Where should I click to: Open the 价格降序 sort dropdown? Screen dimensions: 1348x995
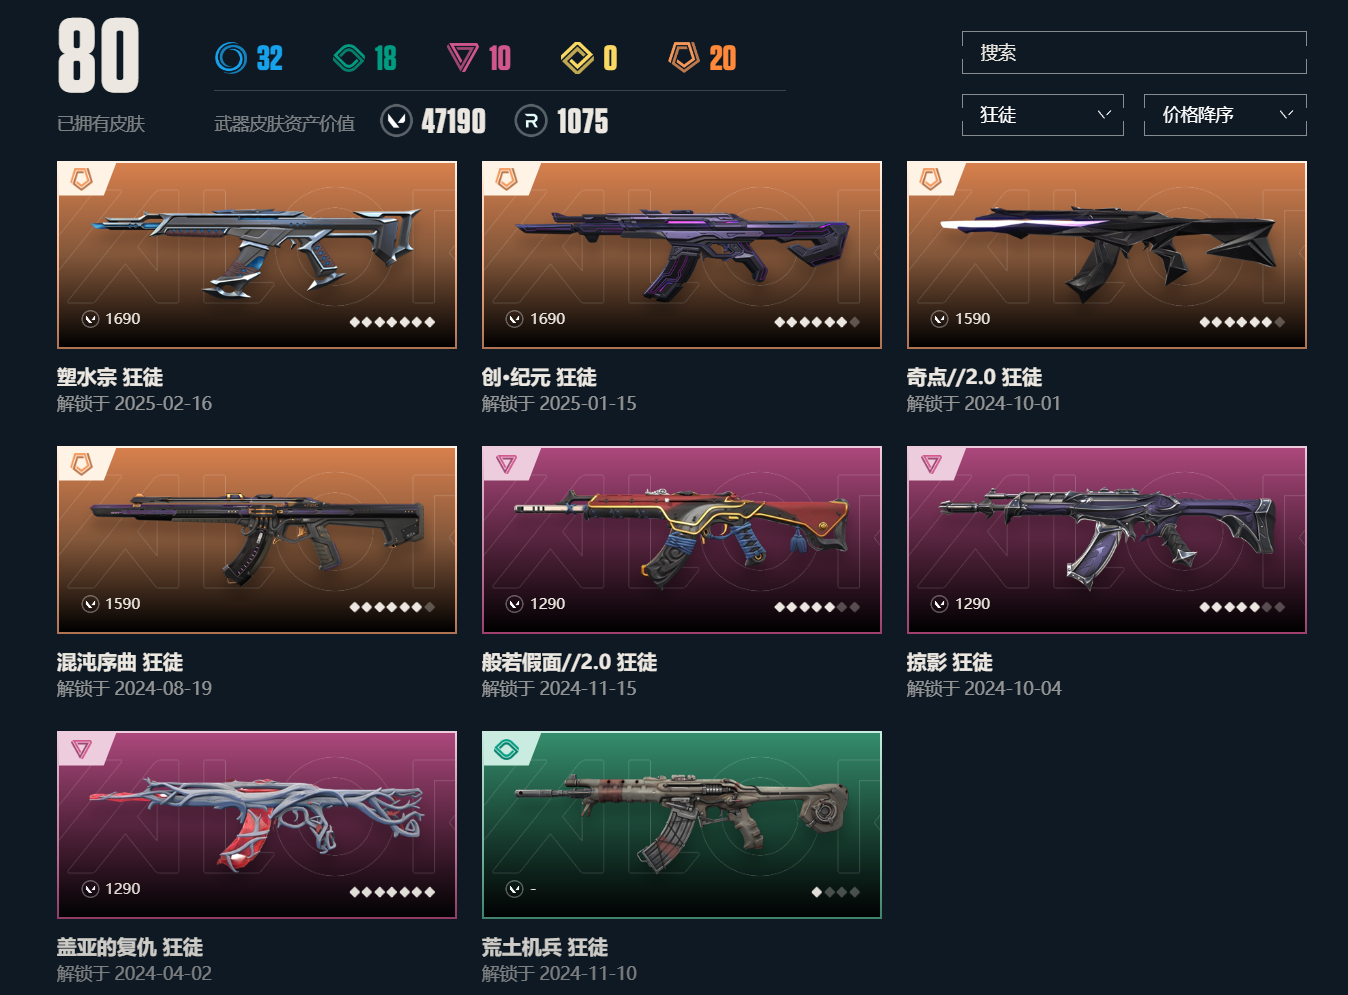coord(1225,115)
